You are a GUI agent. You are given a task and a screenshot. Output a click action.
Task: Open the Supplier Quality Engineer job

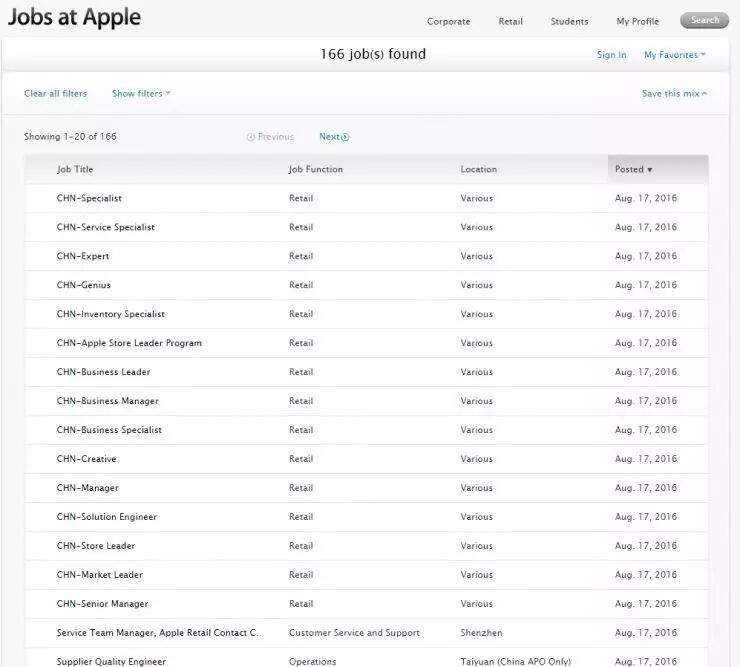tap(111, 661)
